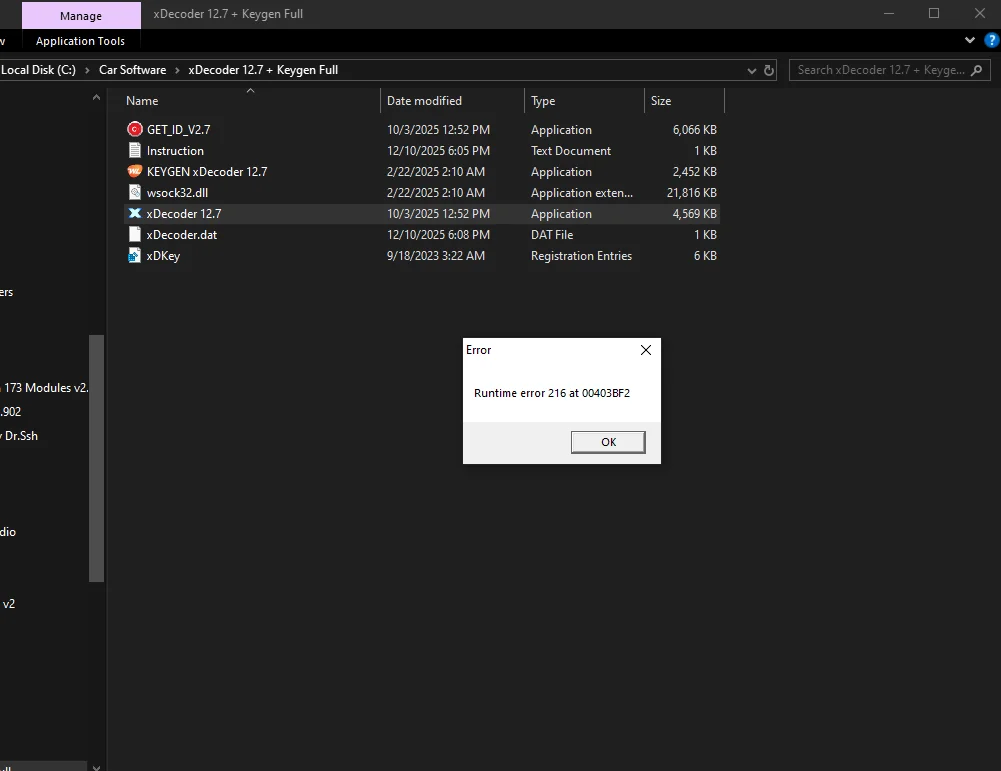Select the xDecoder.dat DAT file icon
This screenshot has width=1001, height=771.
click(x=134, y=234)
